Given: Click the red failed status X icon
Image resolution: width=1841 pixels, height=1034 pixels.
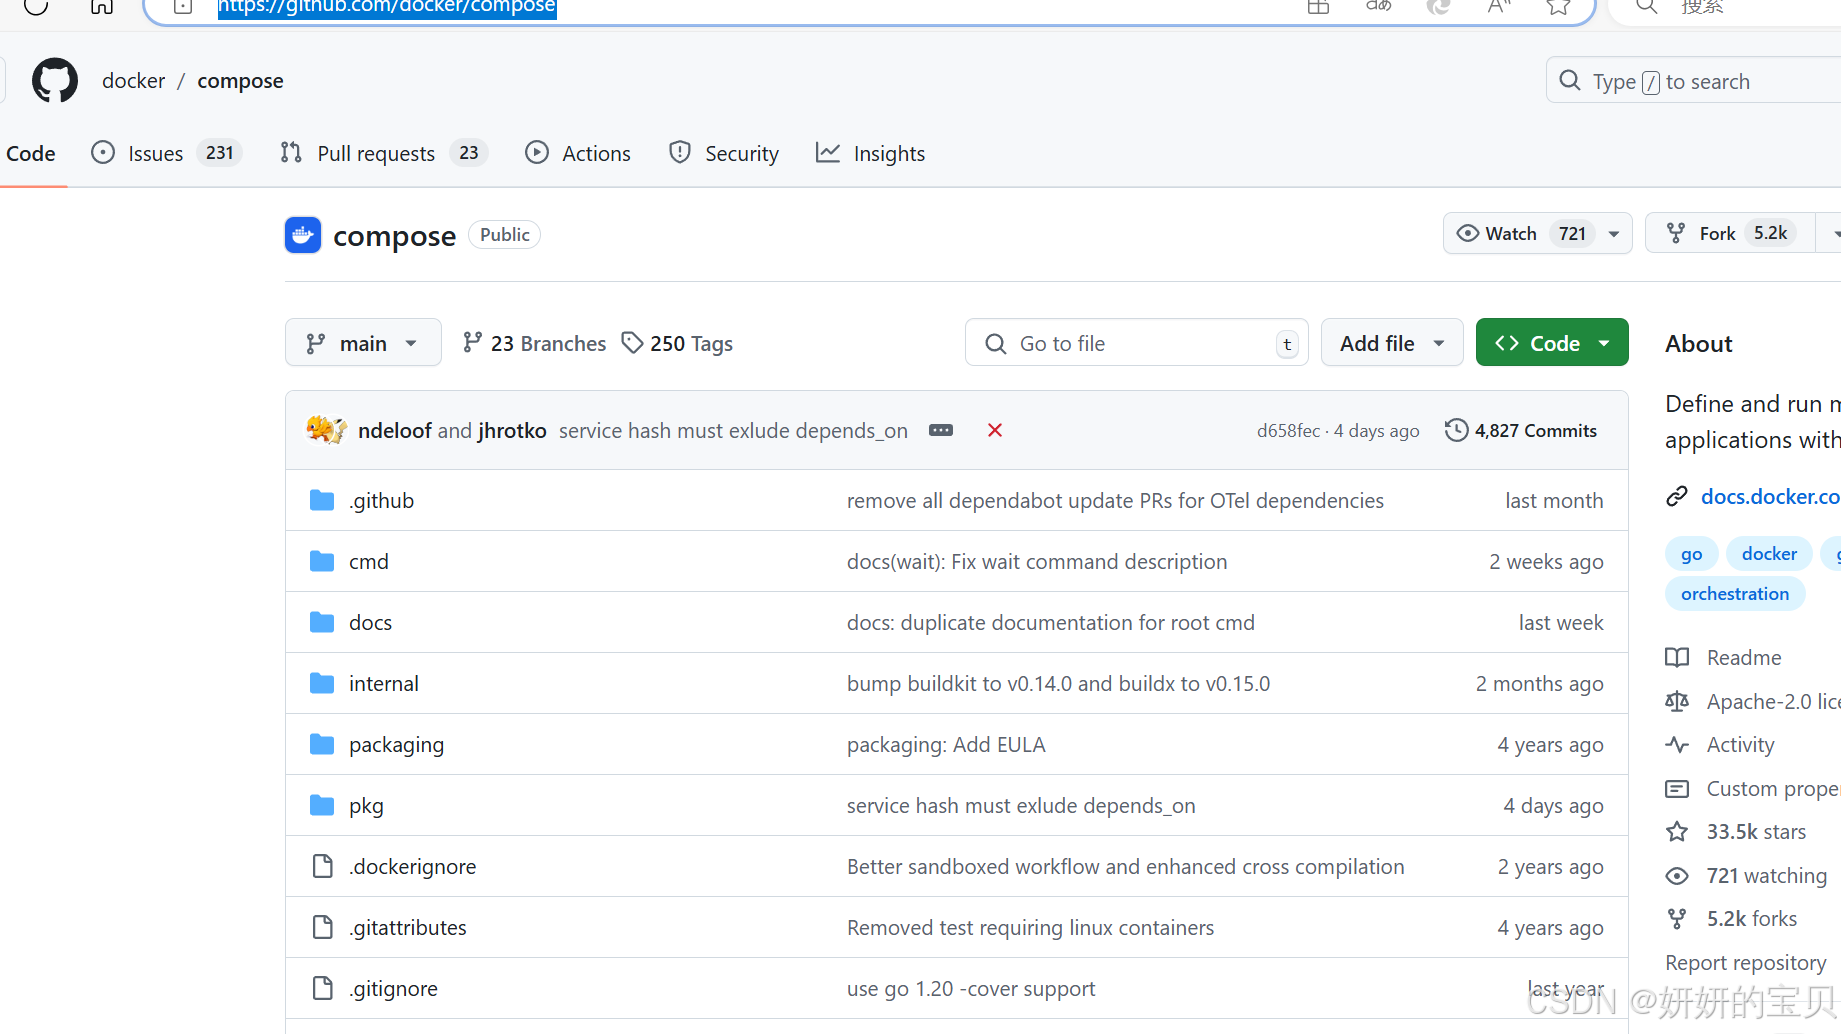Looking at the screenshot, I should (x=995, y=430).
